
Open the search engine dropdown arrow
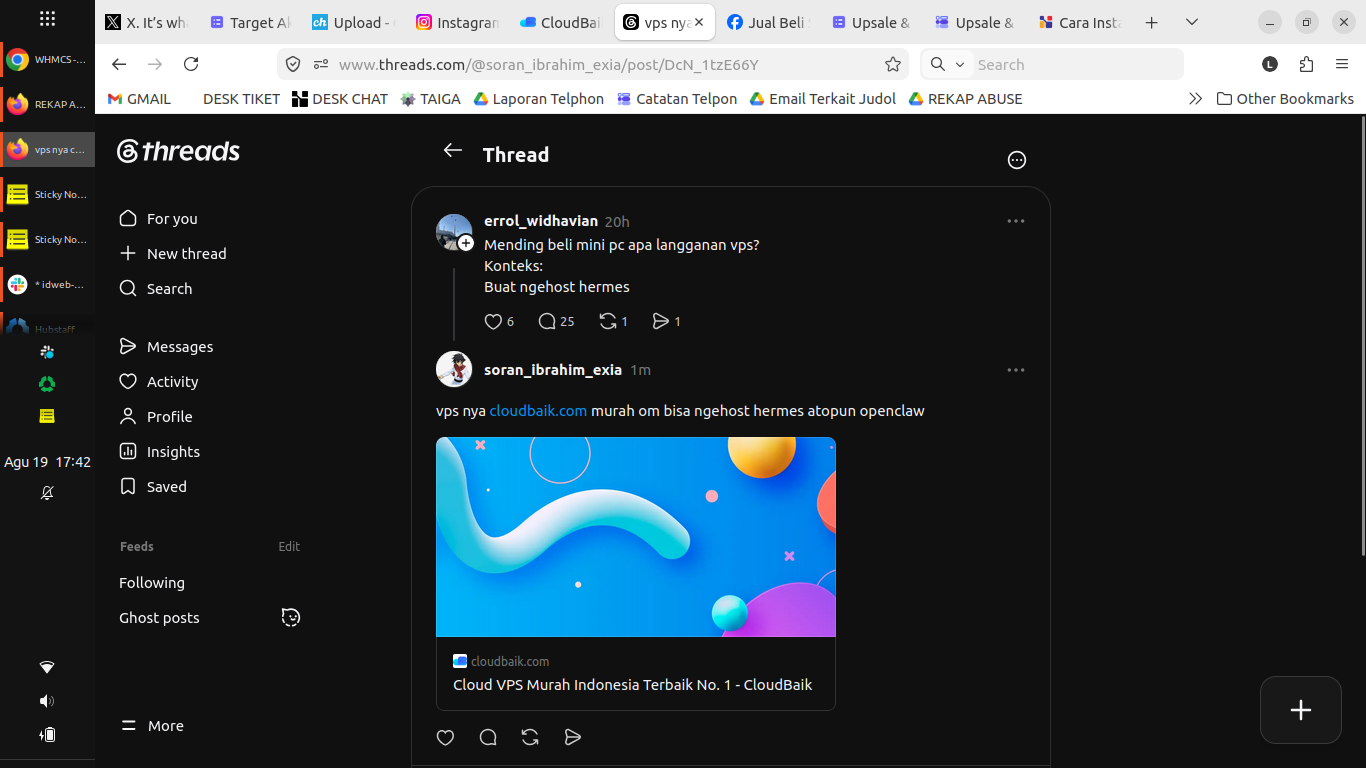coord(960,64)
